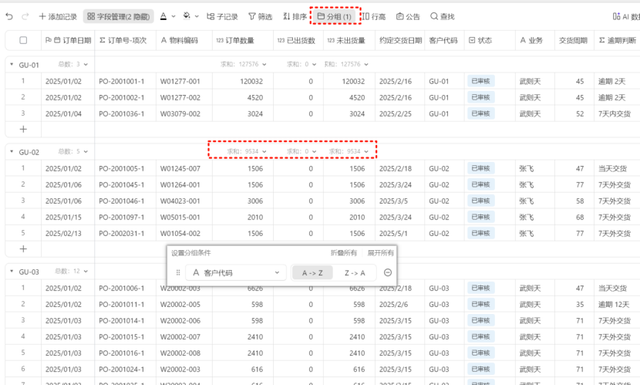Open the 分组 (1) grouping menu
The image size is (640, 385).
tap(334, 16)
